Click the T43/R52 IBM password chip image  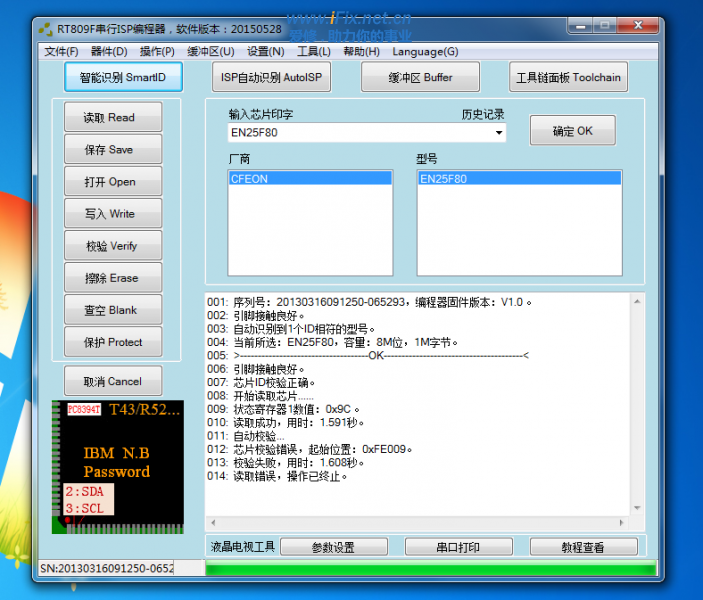117,467
